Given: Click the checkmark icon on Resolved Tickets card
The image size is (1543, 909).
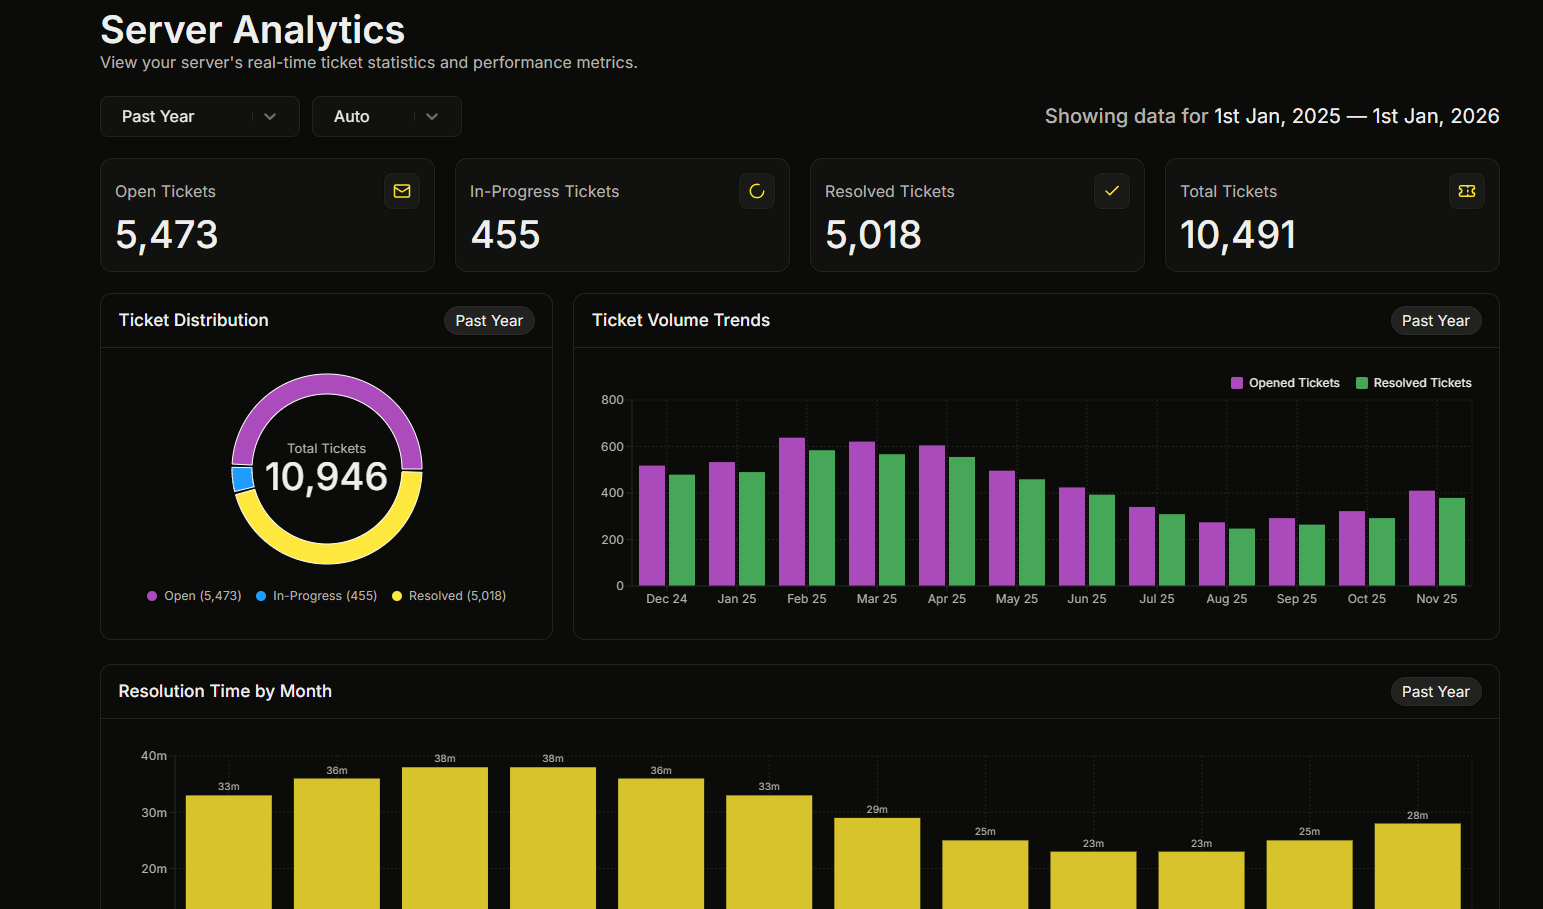Looking at the screenshot, I should point(1112,191).
